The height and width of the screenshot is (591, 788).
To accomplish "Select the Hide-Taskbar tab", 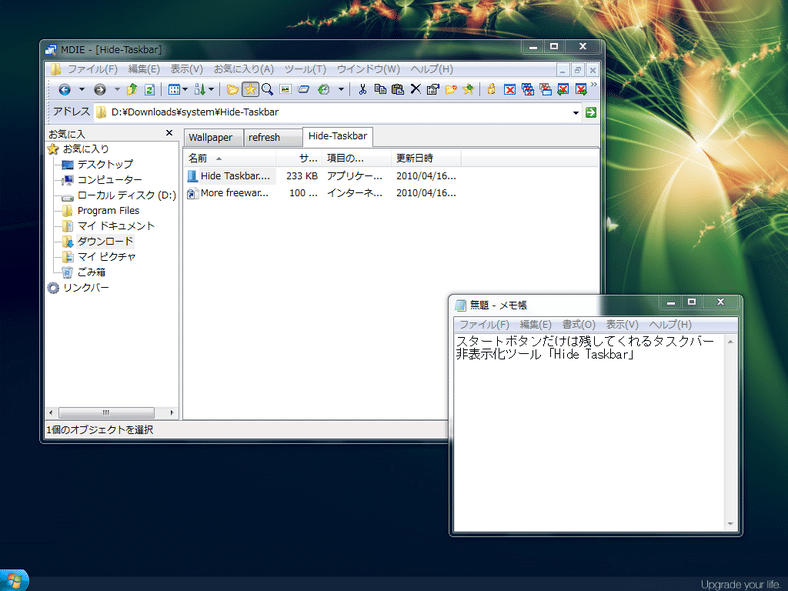I will [338, 136].
